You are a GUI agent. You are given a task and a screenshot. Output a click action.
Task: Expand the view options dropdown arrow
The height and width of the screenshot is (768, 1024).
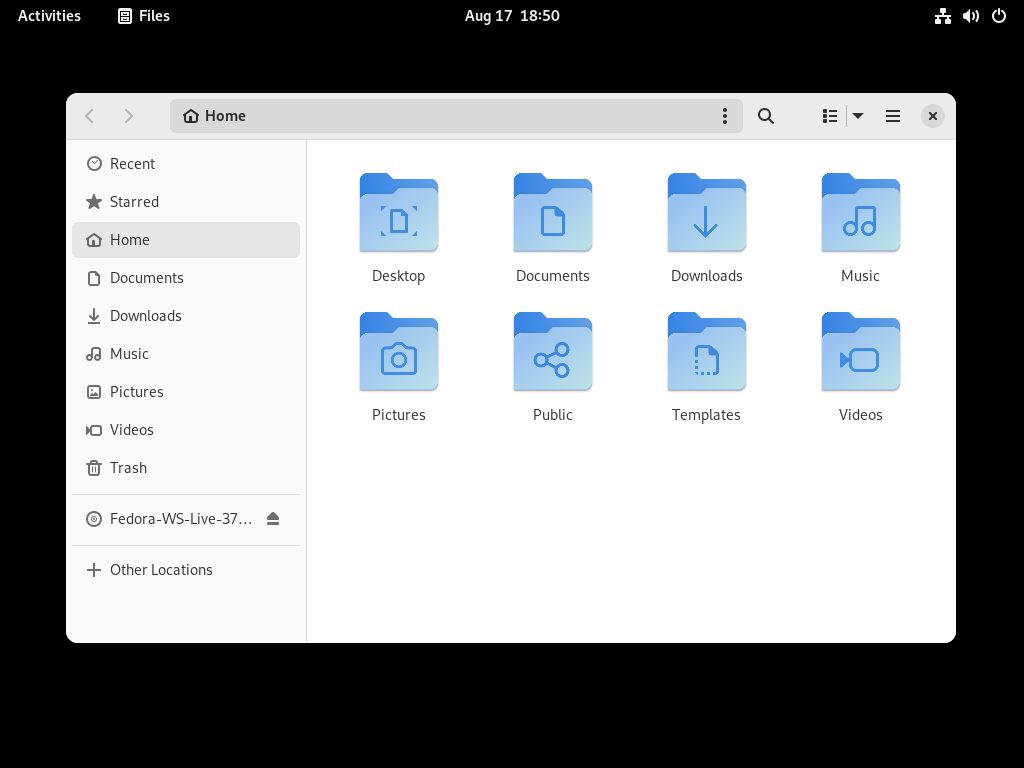tap(858, 116)
